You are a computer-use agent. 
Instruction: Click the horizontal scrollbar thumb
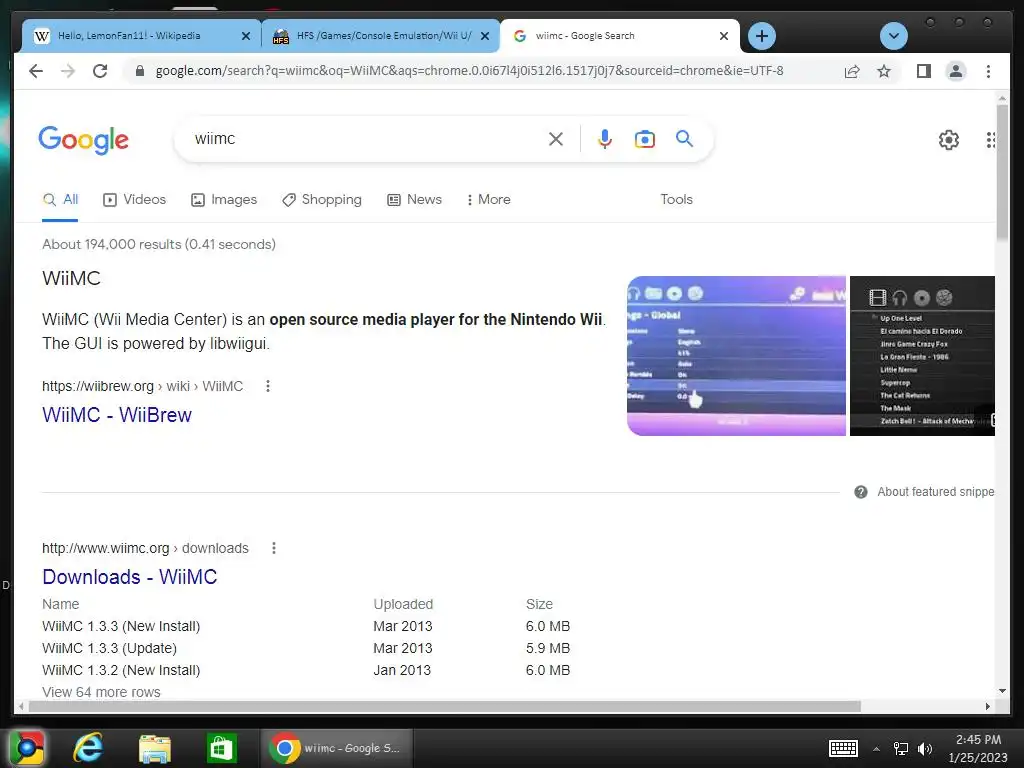pos(445,706)
